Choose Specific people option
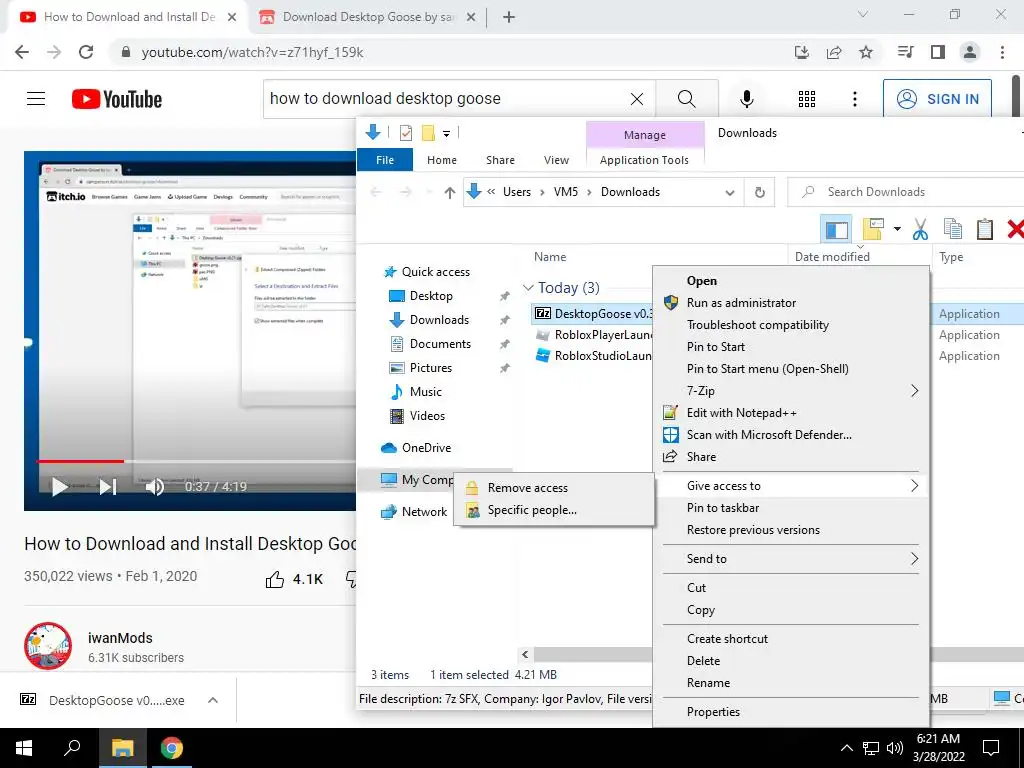Image resolution: width=1024 pixels, height=768 pixels. 554,510
